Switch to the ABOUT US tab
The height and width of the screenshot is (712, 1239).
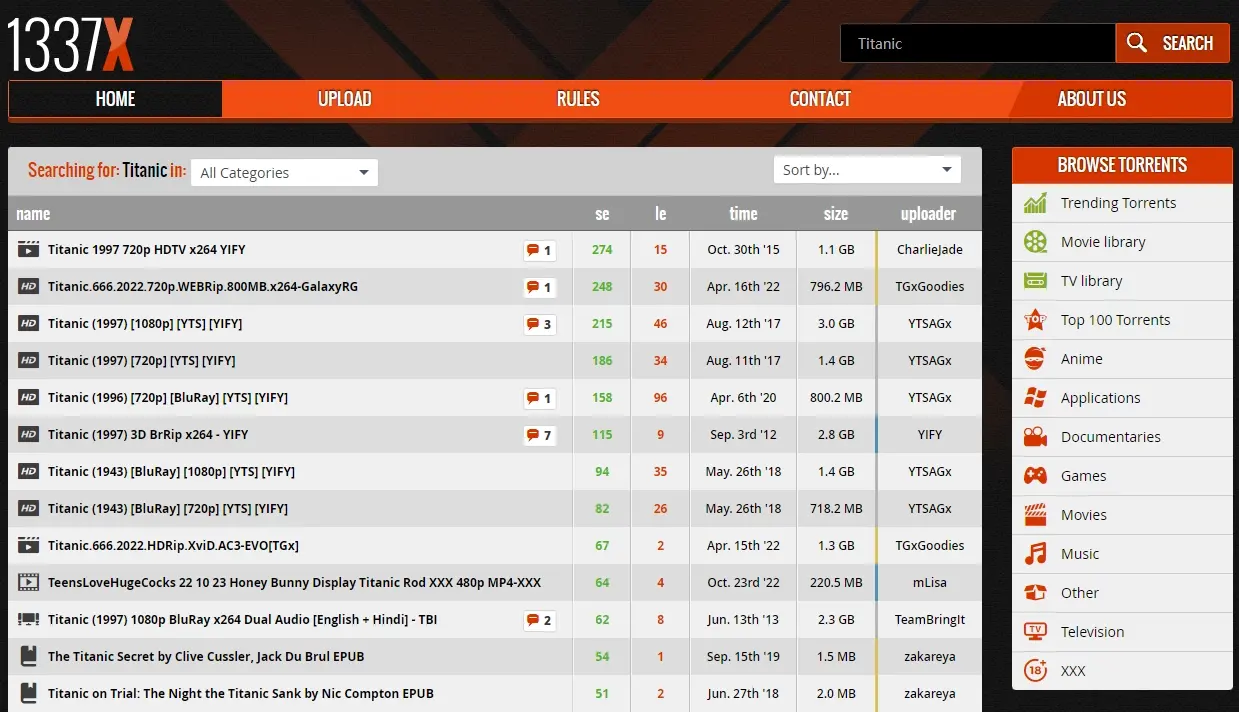point(1091,99)
